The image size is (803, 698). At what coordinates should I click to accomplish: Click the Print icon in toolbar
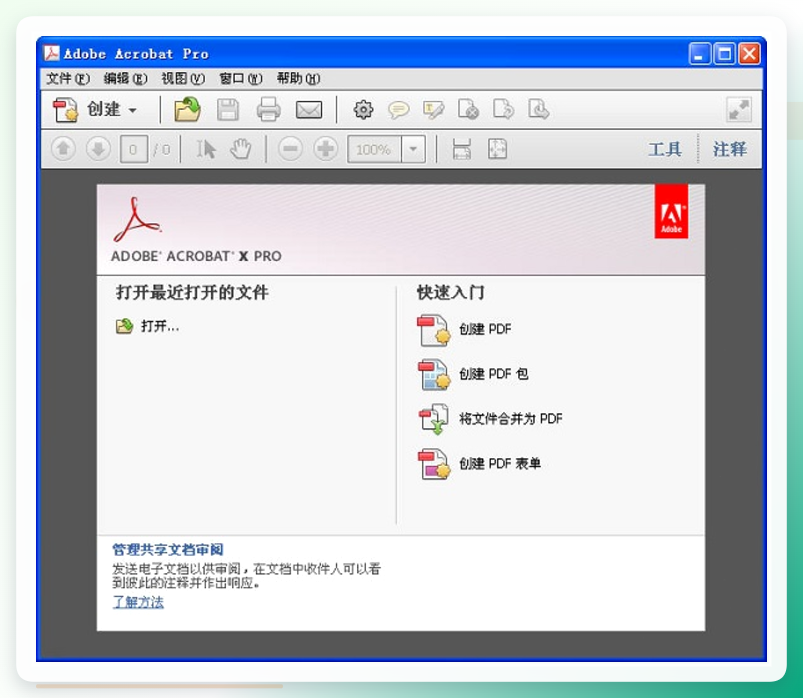268,109
